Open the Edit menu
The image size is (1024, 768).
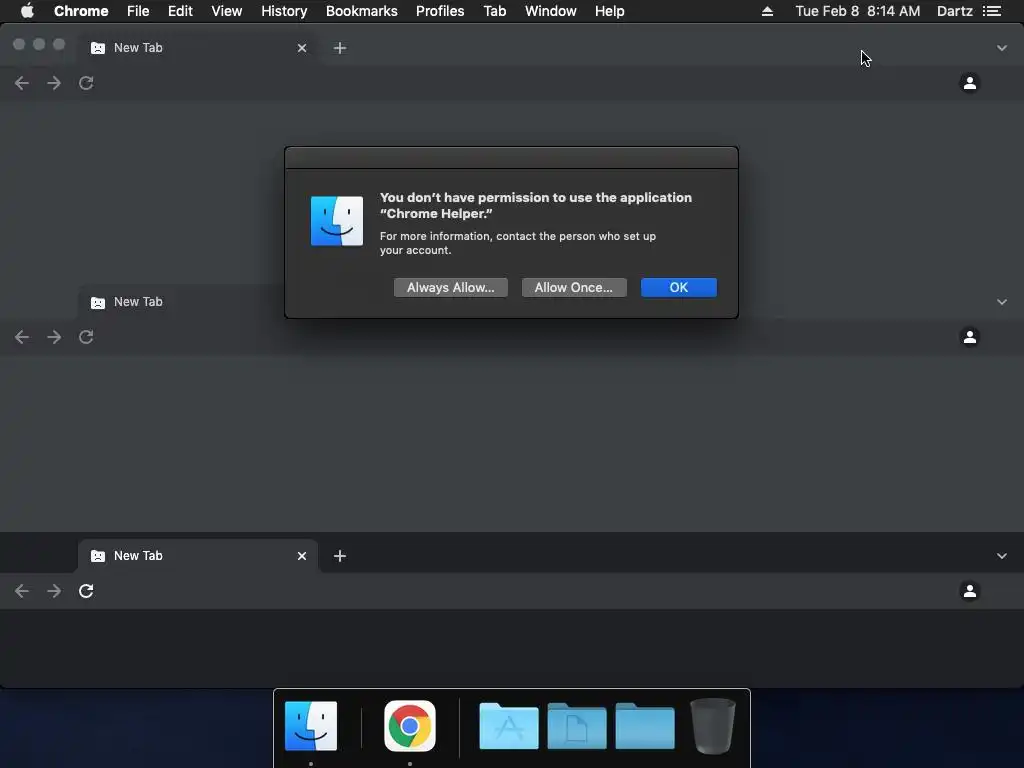pyautogui.click(x=180, y=11)
